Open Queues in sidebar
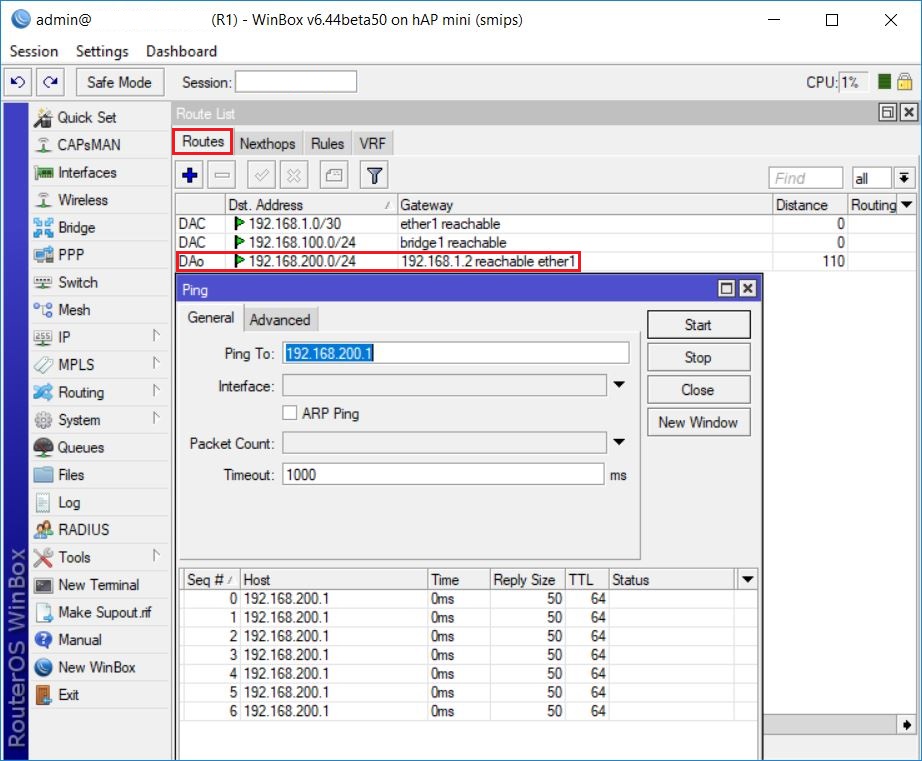922x761 pixels. click(81, 448)
